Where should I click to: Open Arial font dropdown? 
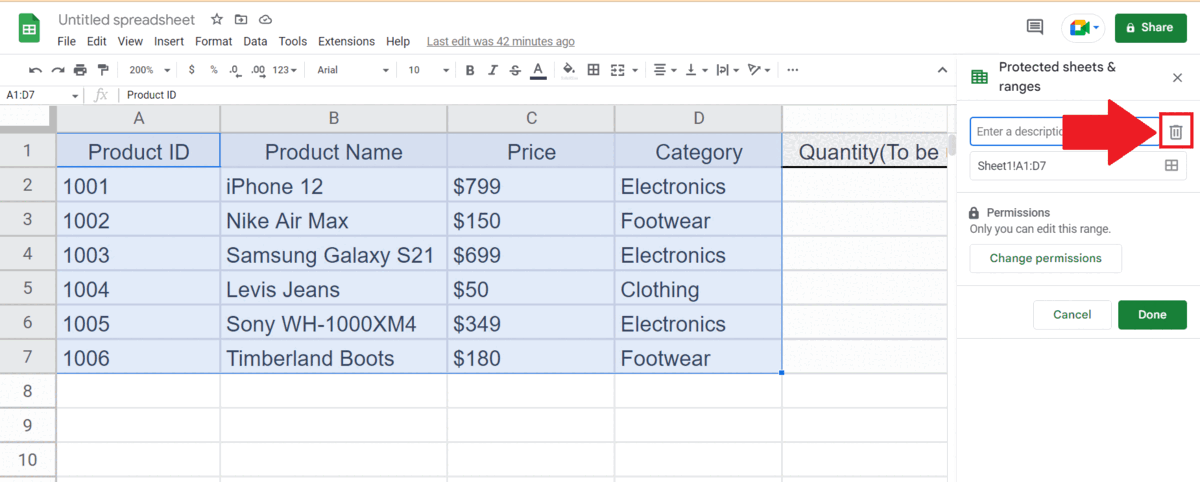tap(353, 70)
